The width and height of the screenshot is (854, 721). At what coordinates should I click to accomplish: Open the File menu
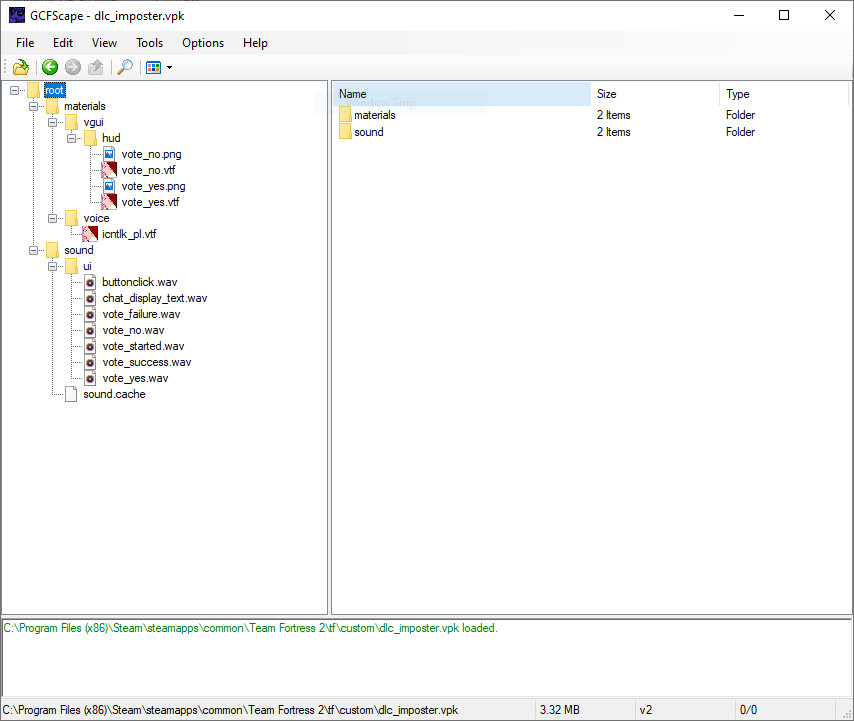click(25, 43)
